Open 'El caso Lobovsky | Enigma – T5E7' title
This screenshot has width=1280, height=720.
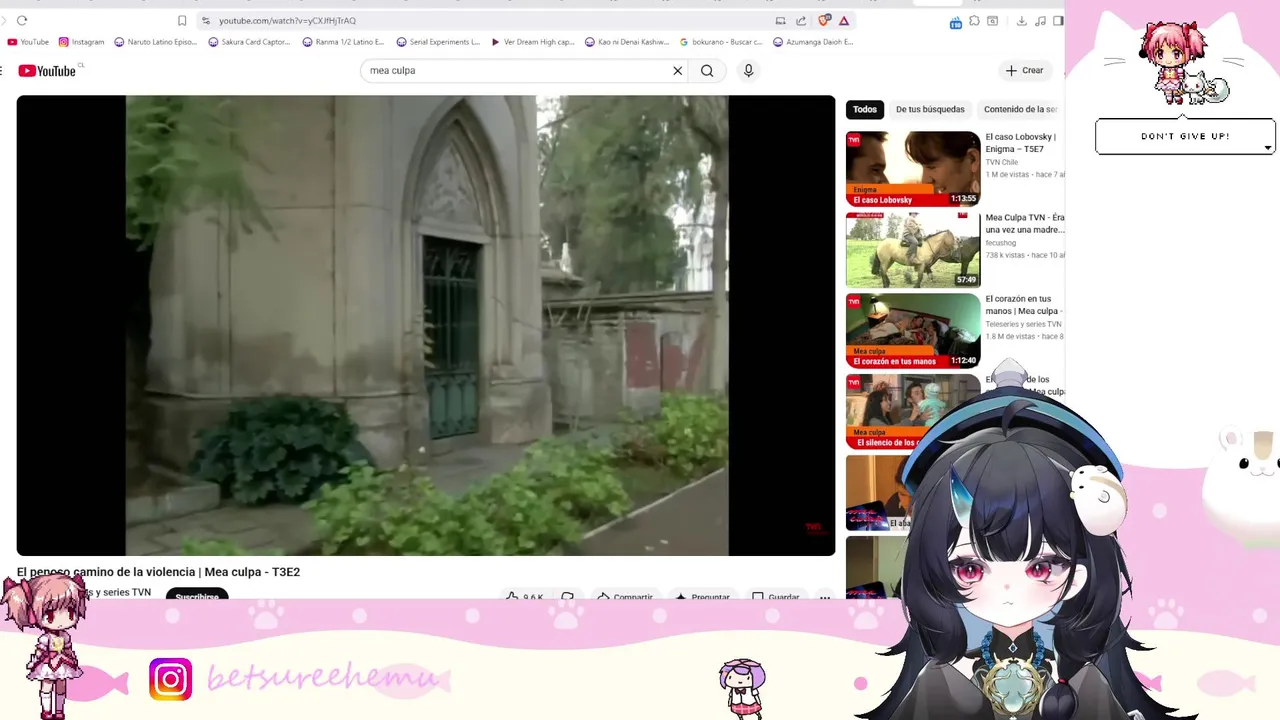(x=1020, y=143)
